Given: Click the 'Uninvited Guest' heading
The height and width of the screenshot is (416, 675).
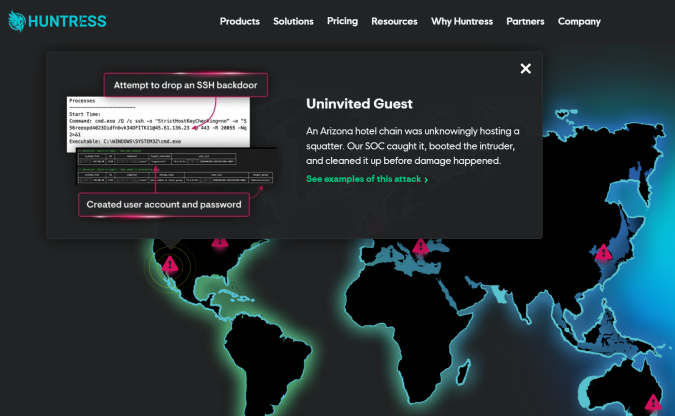Looking at the screenshot, I should tap(359, 104).
